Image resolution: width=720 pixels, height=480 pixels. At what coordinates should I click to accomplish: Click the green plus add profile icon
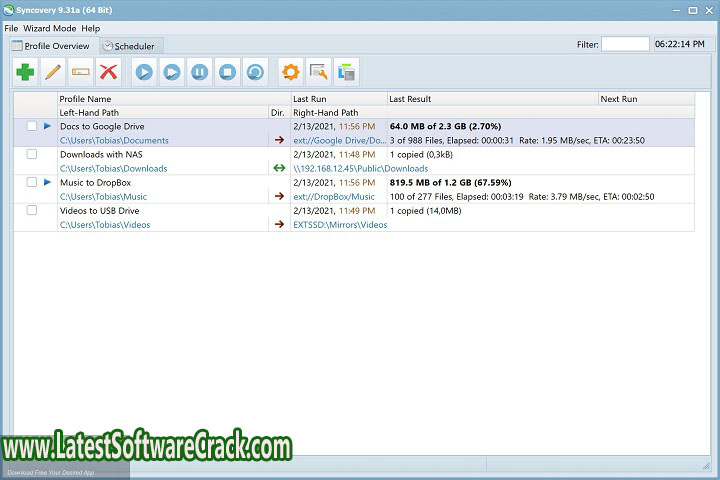pos(25,72)
